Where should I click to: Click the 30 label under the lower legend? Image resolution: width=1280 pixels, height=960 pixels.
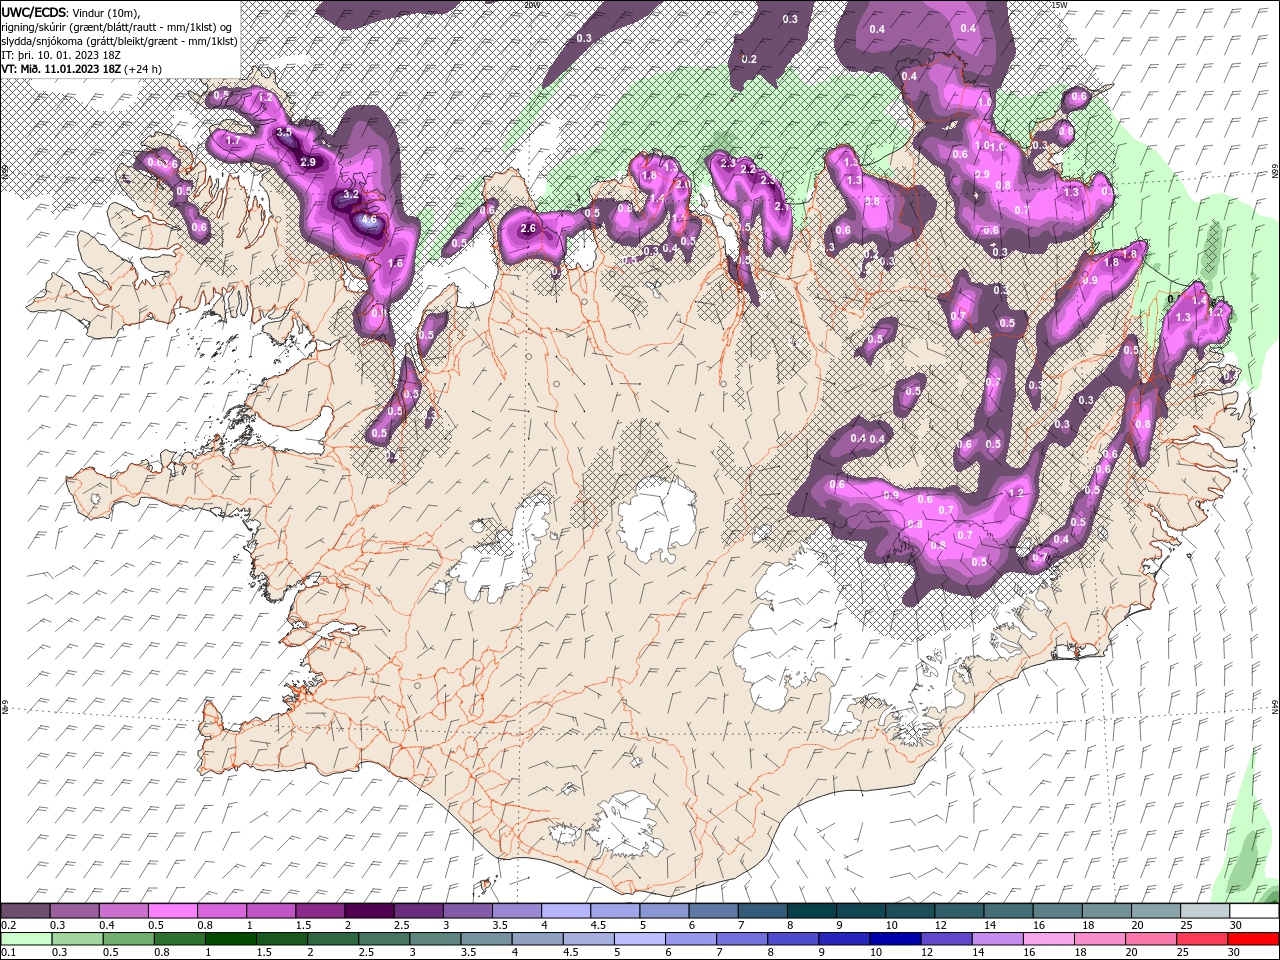point(1235,953)
